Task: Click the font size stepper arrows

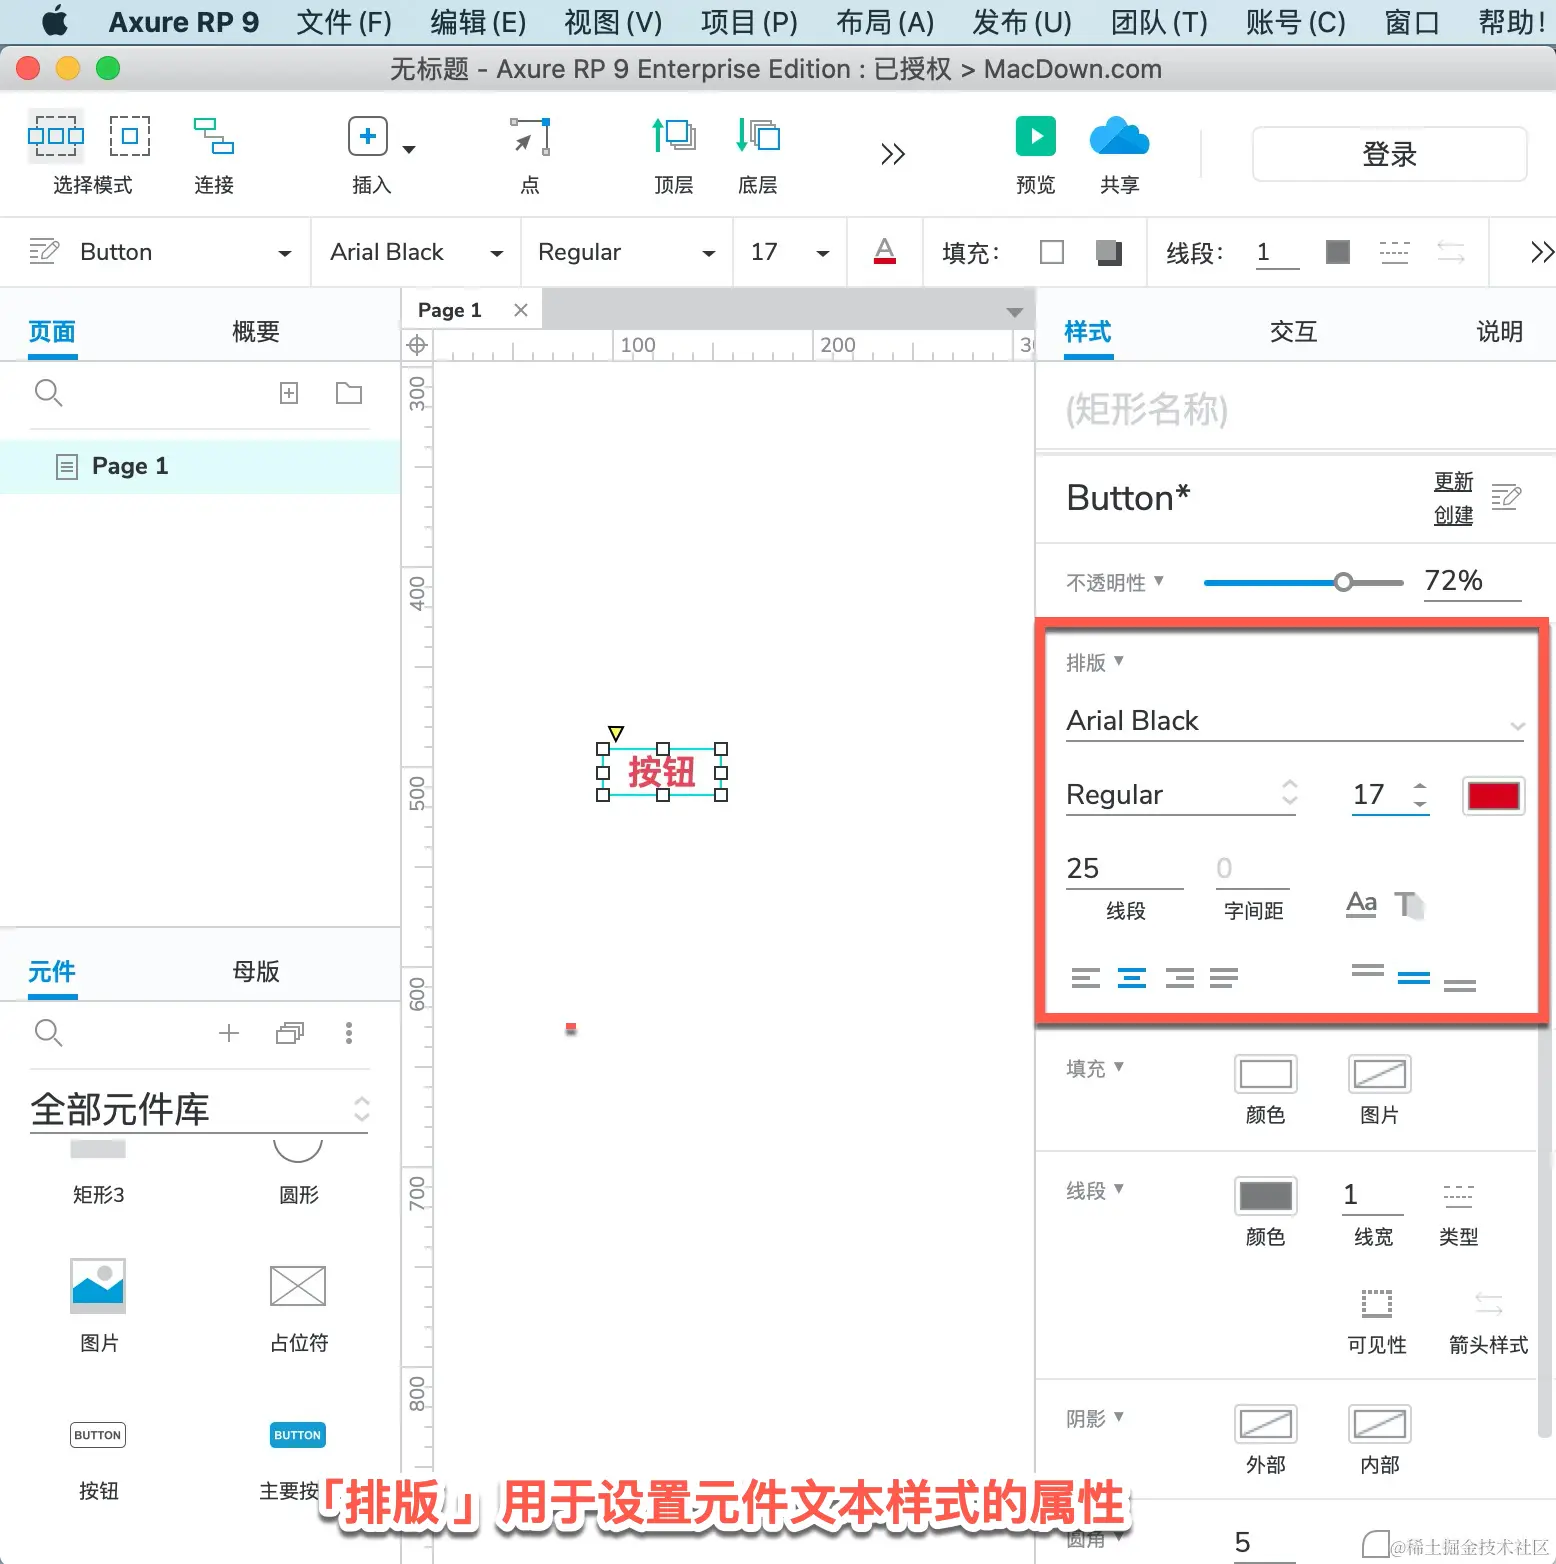Action: pyautogui.click(x=1420, y=795)
